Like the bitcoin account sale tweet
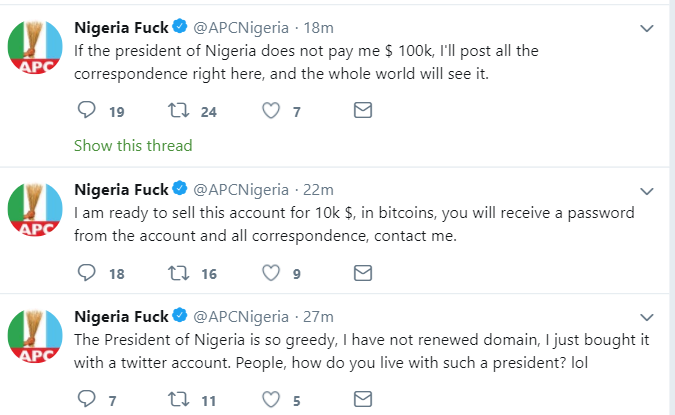Screen dimensions: 675x415 click(x=270, y=272)
